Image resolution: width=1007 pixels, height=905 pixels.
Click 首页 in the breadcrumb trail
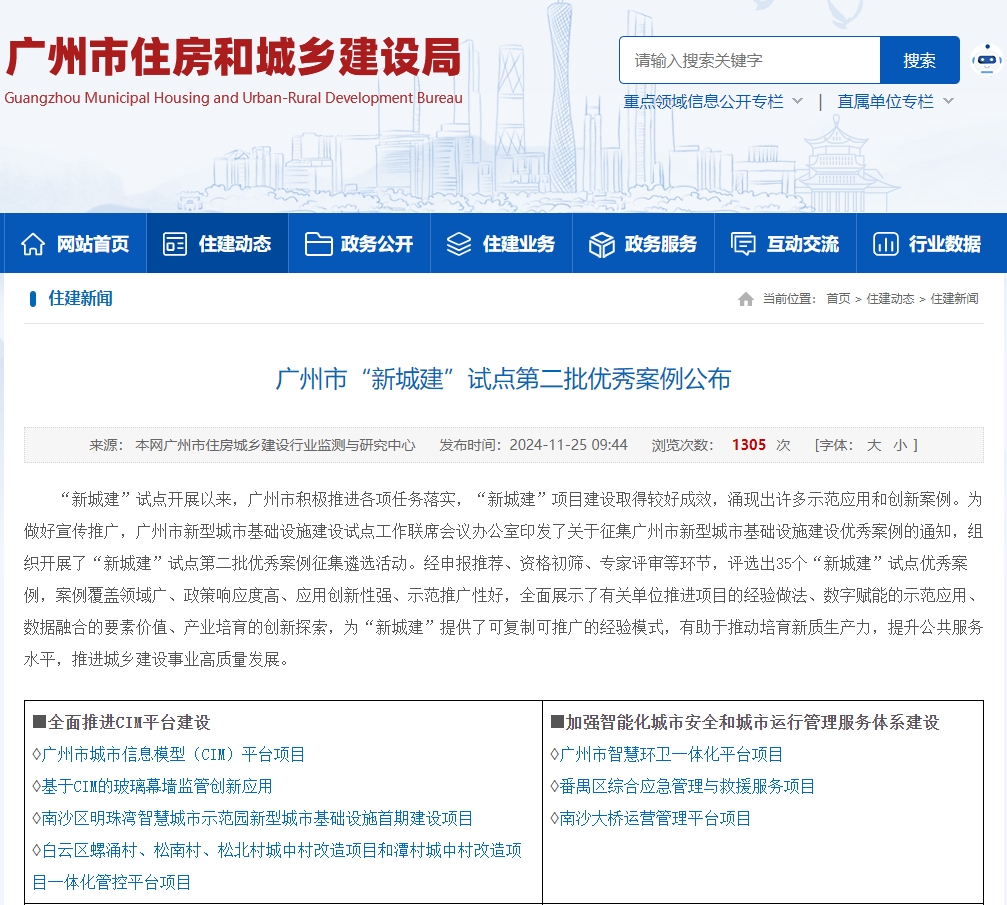pos(837,298)
